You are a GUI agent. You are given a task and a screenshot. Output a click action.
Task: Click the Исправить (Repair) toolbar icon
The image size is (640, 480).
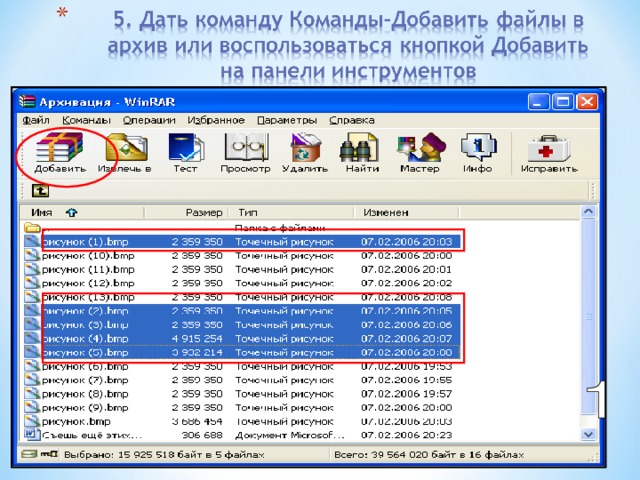pos(549,152)
